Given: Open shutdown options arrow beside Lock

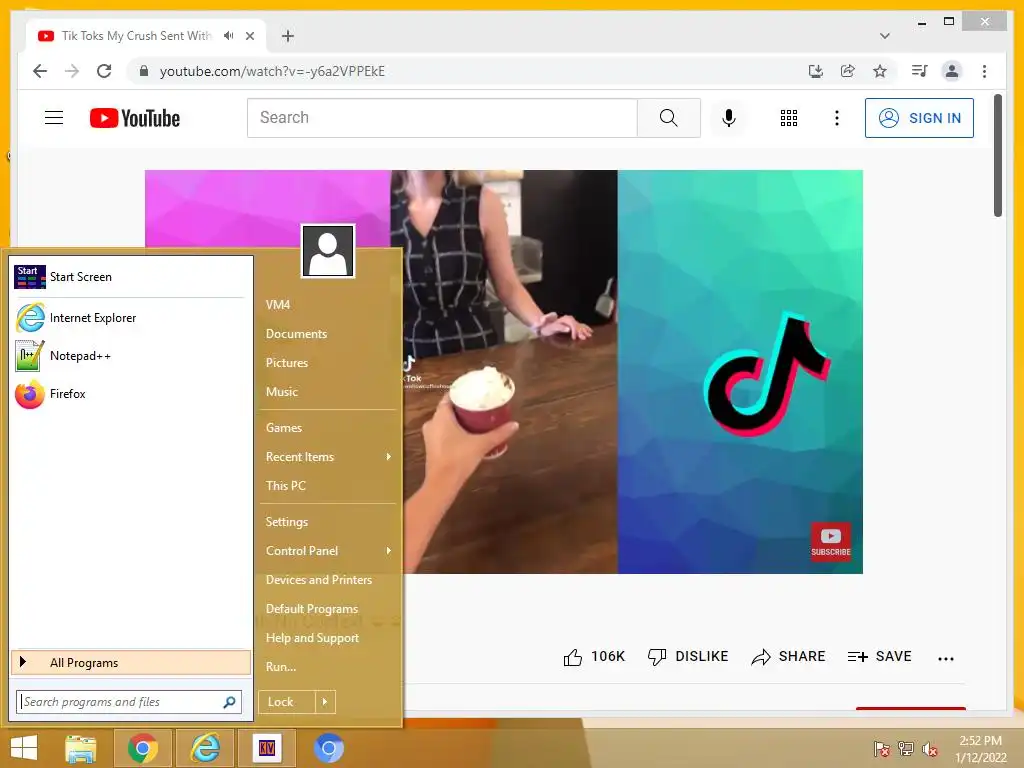Looking at the screenshot, I should tap(325, 702).
